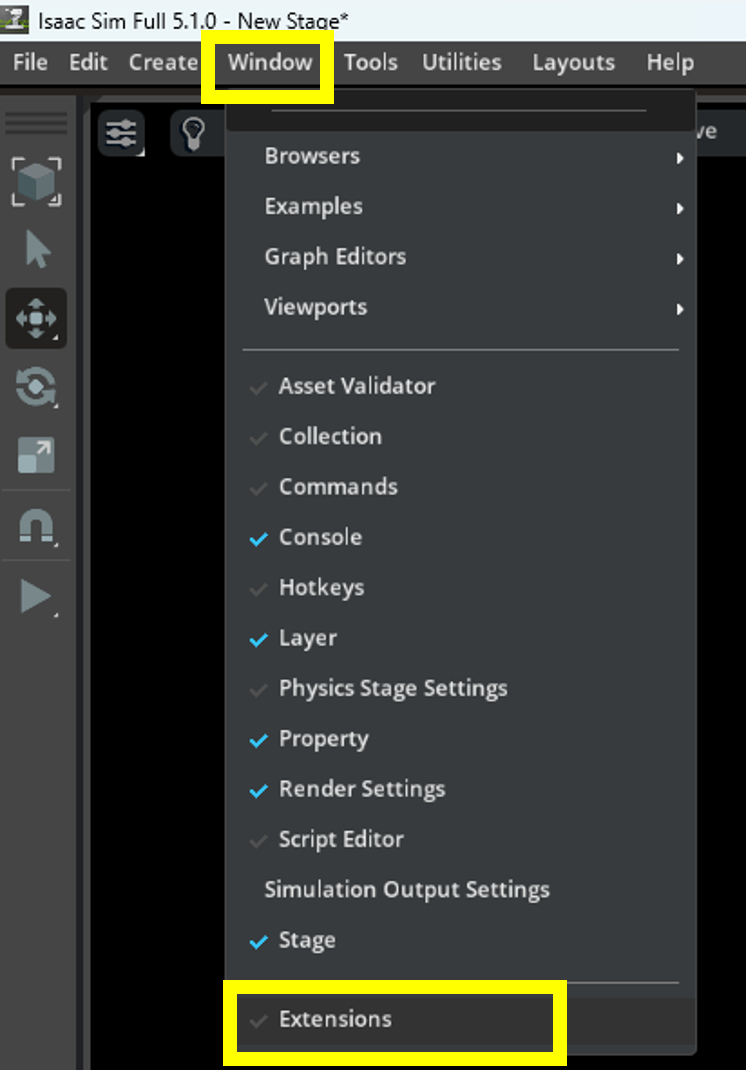Image resolution: width=746 pixels, height=1070 pixels.
Task: Start simulation with Play button
Action: pos(36,597)
